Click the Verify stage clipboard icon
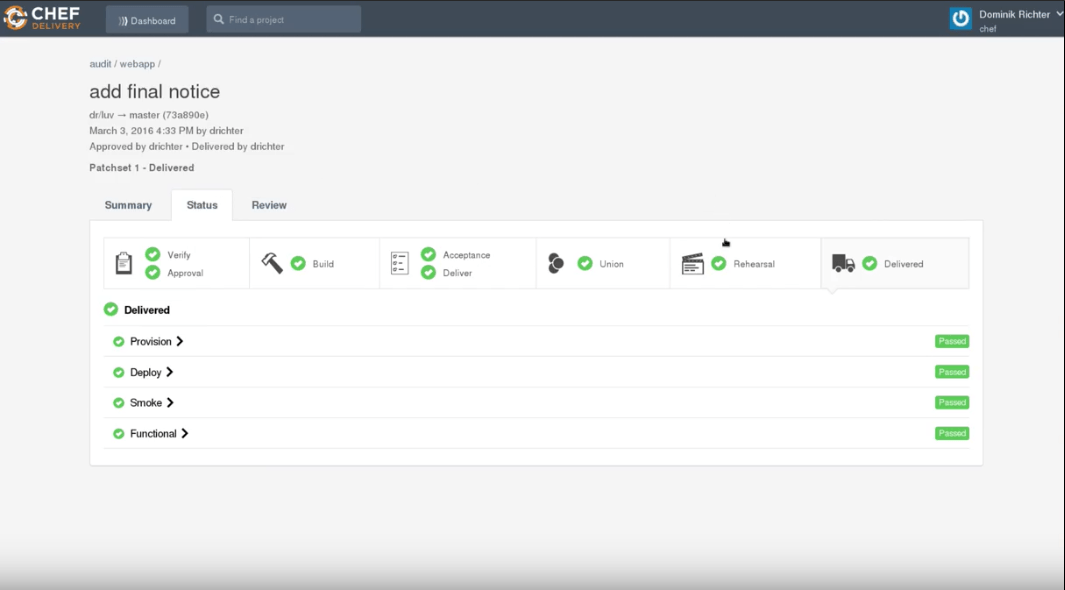The width and height of the screenshot is (1065, 590). coord(124,263)
